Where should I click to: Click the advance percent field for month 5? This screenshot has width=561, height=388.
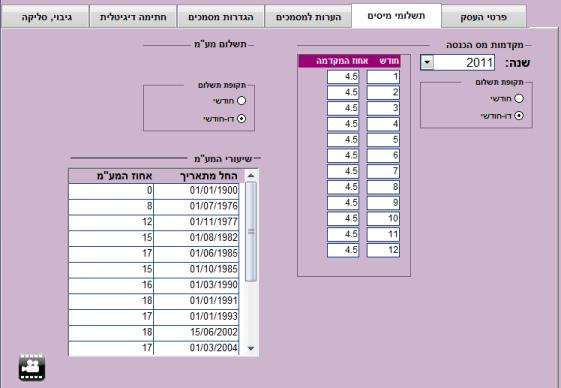[x=343, y=140]
